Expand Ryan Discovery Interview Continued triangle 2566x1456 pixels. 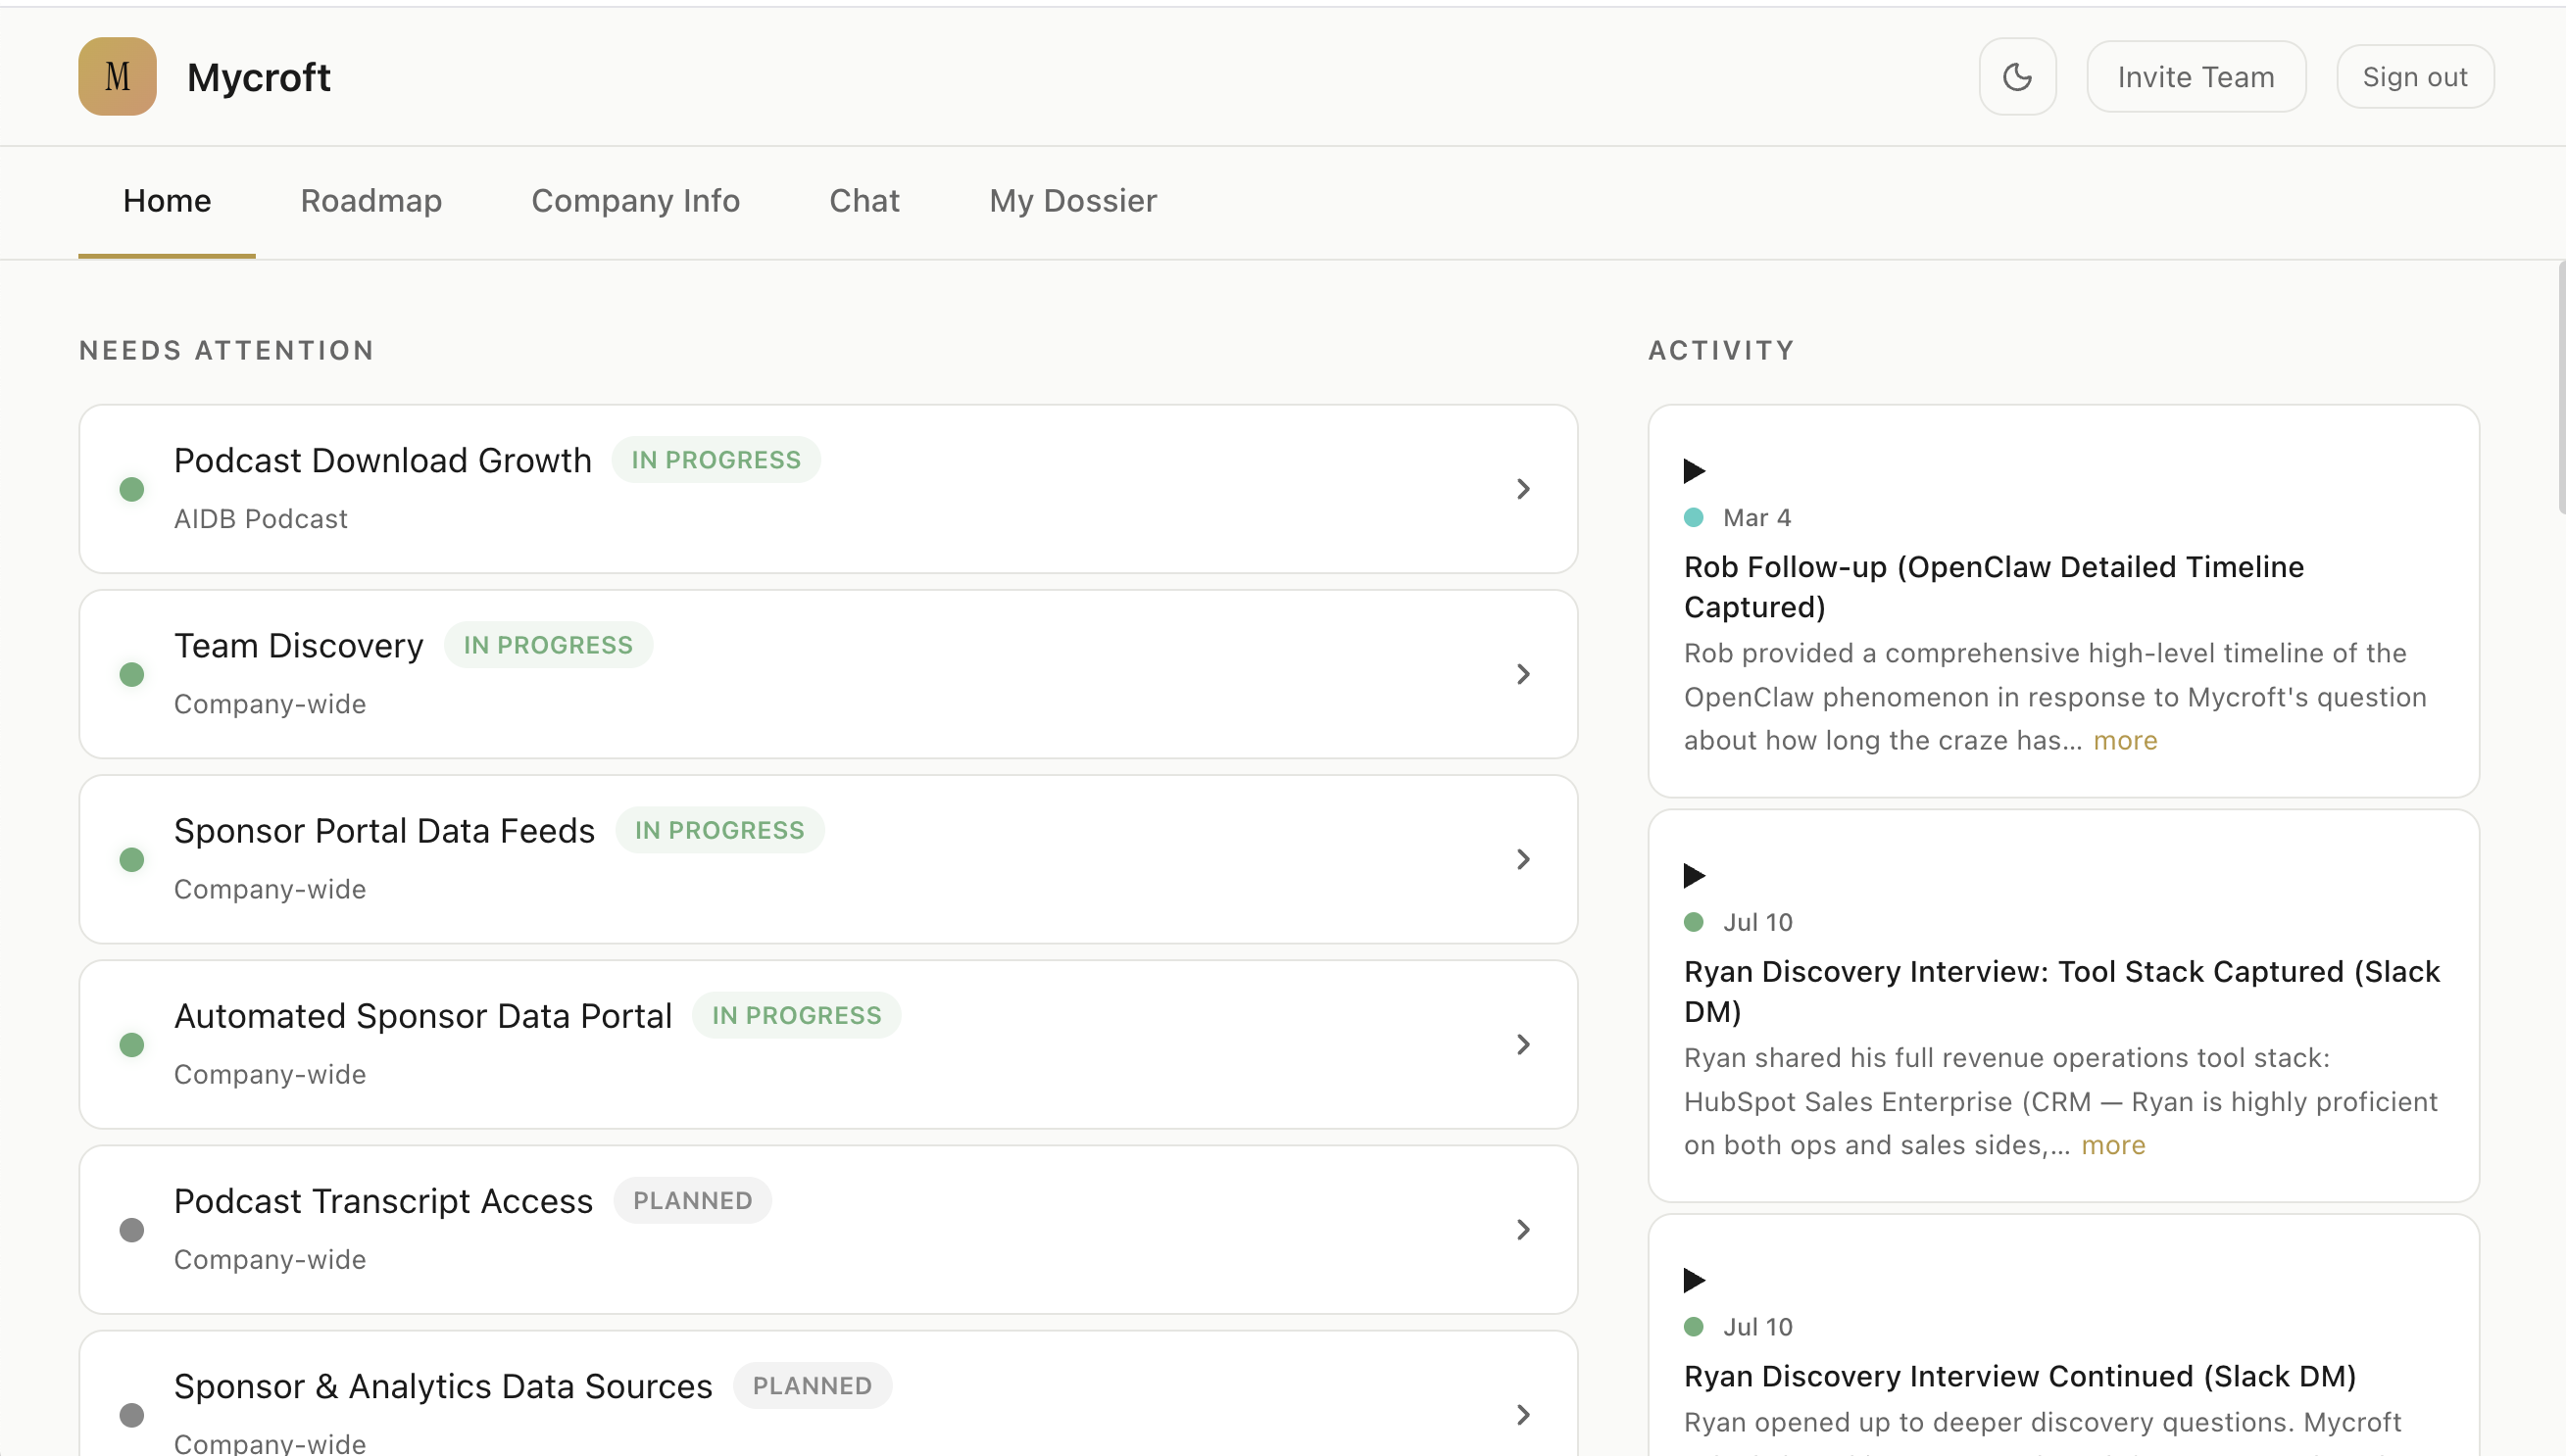click(1693, 1280)
